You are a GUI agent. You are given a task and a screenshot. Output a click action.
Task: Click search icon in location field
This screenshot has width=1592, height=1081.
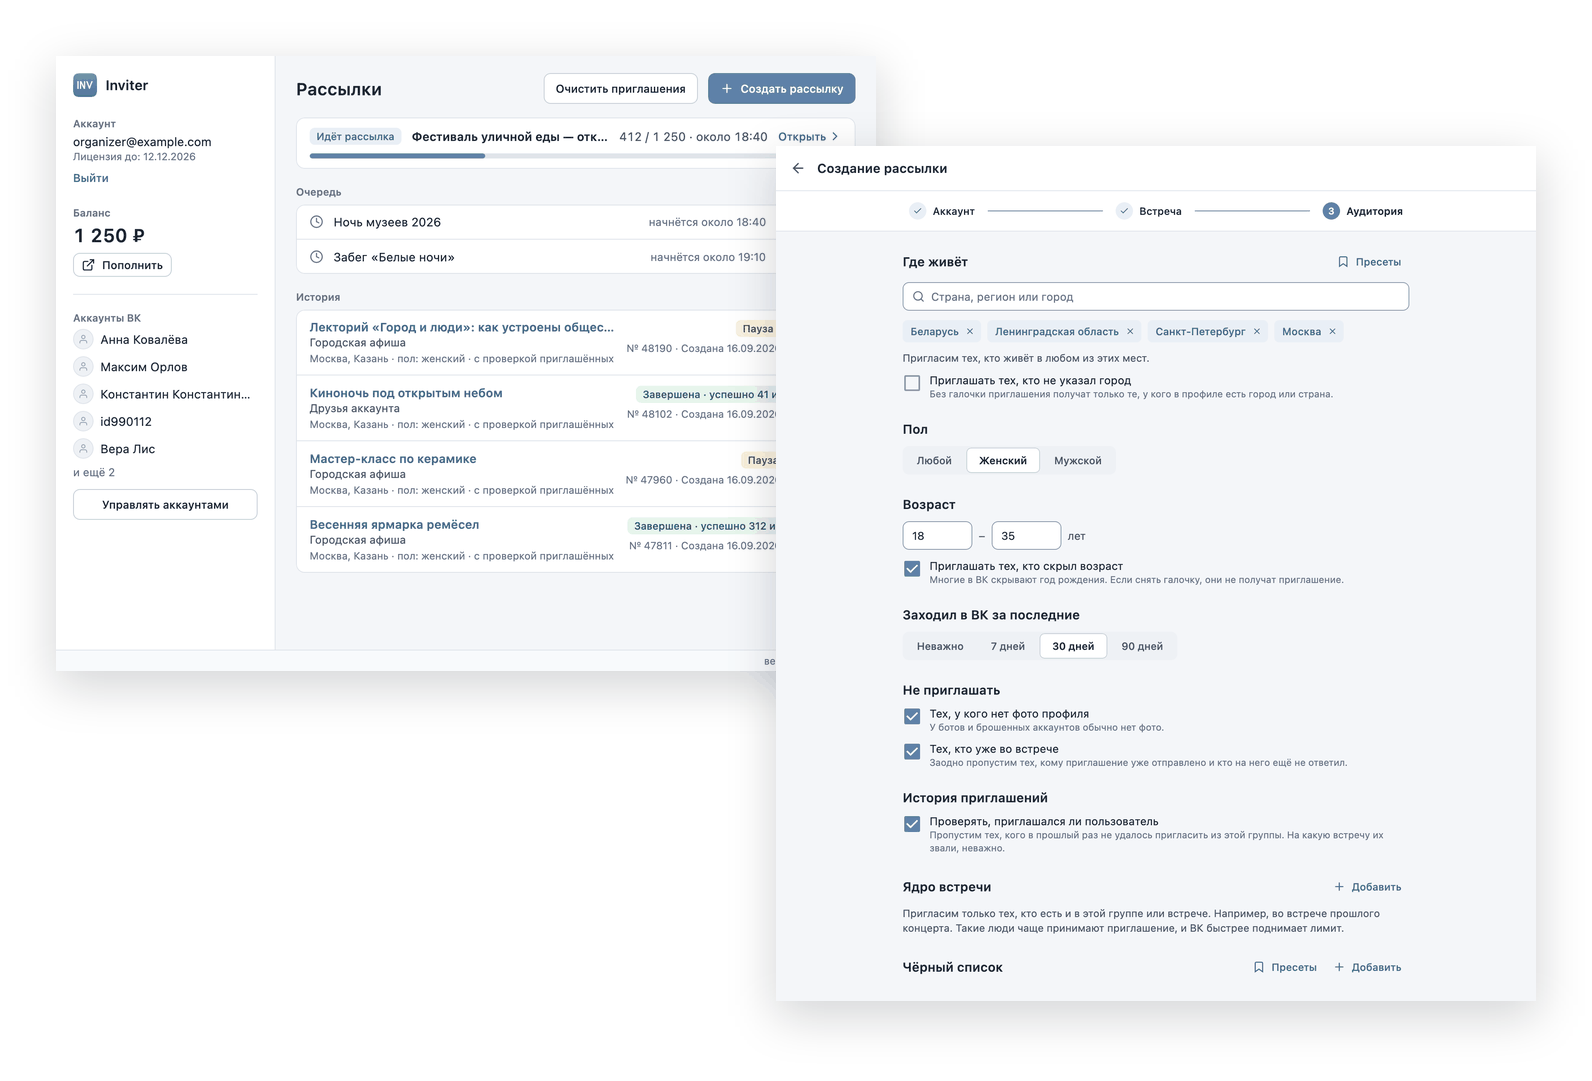tap(918, 297)
